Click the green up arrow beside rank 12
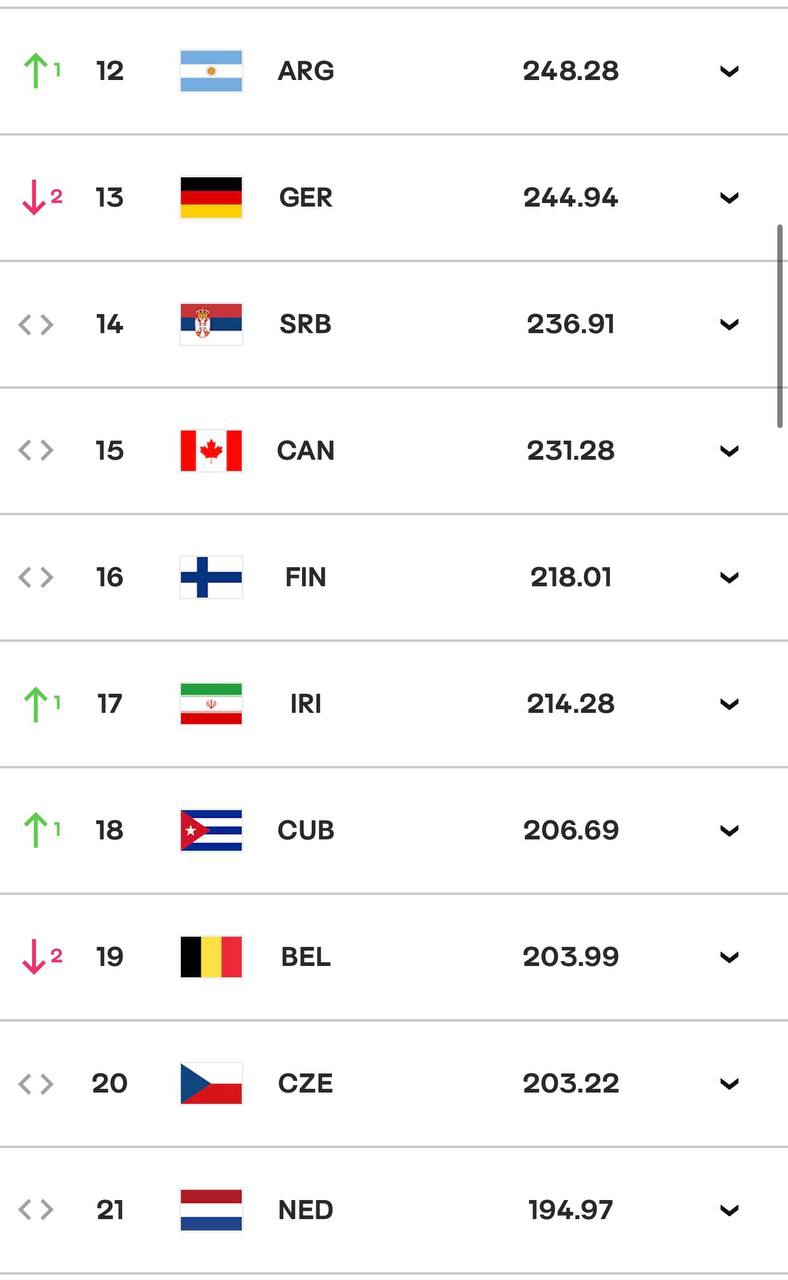788x1280 pixels. click(35, 71)
